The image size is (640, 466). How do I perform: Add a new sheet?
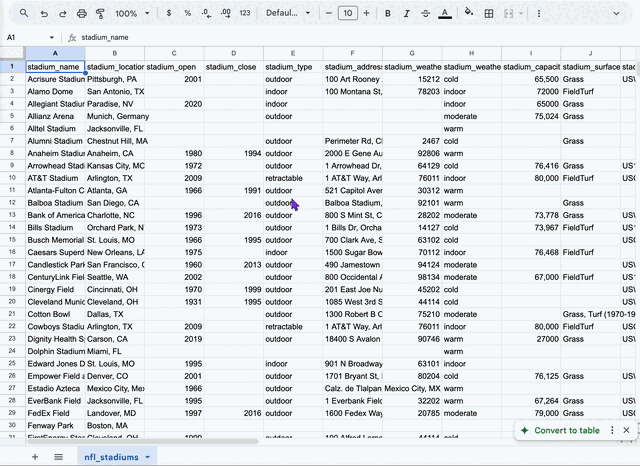tap(35, 457)
